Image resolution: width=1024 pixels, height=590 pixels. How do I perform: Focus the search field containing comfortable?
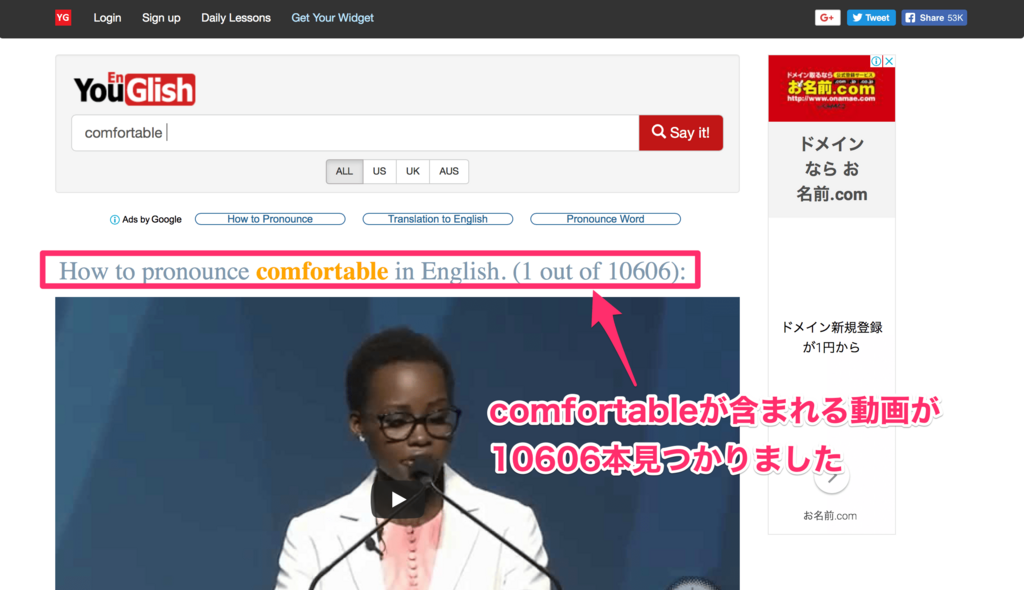coord(355,133)
